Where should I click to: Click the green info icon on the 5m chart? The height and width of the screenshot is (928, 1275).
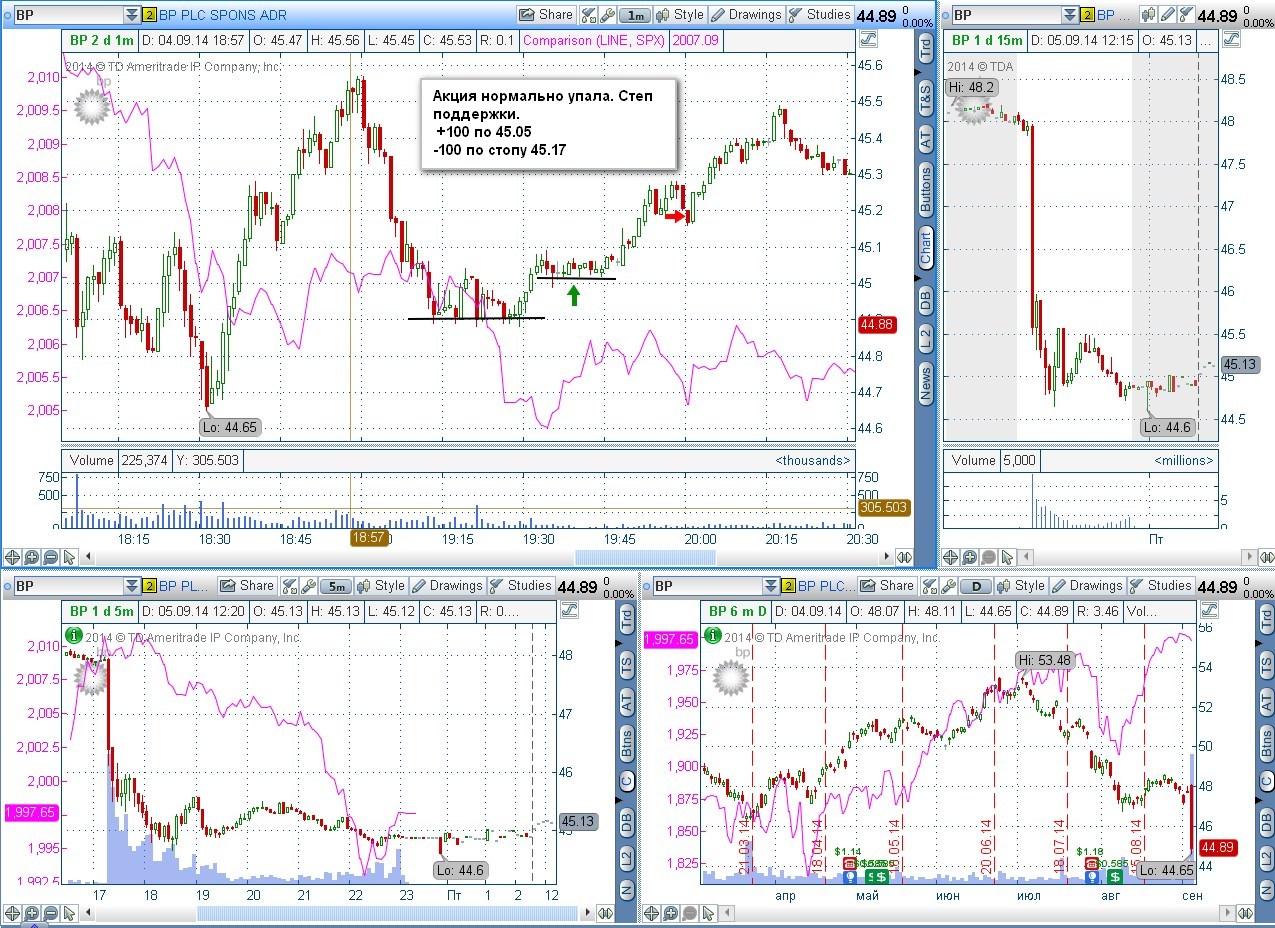(73, 635)
